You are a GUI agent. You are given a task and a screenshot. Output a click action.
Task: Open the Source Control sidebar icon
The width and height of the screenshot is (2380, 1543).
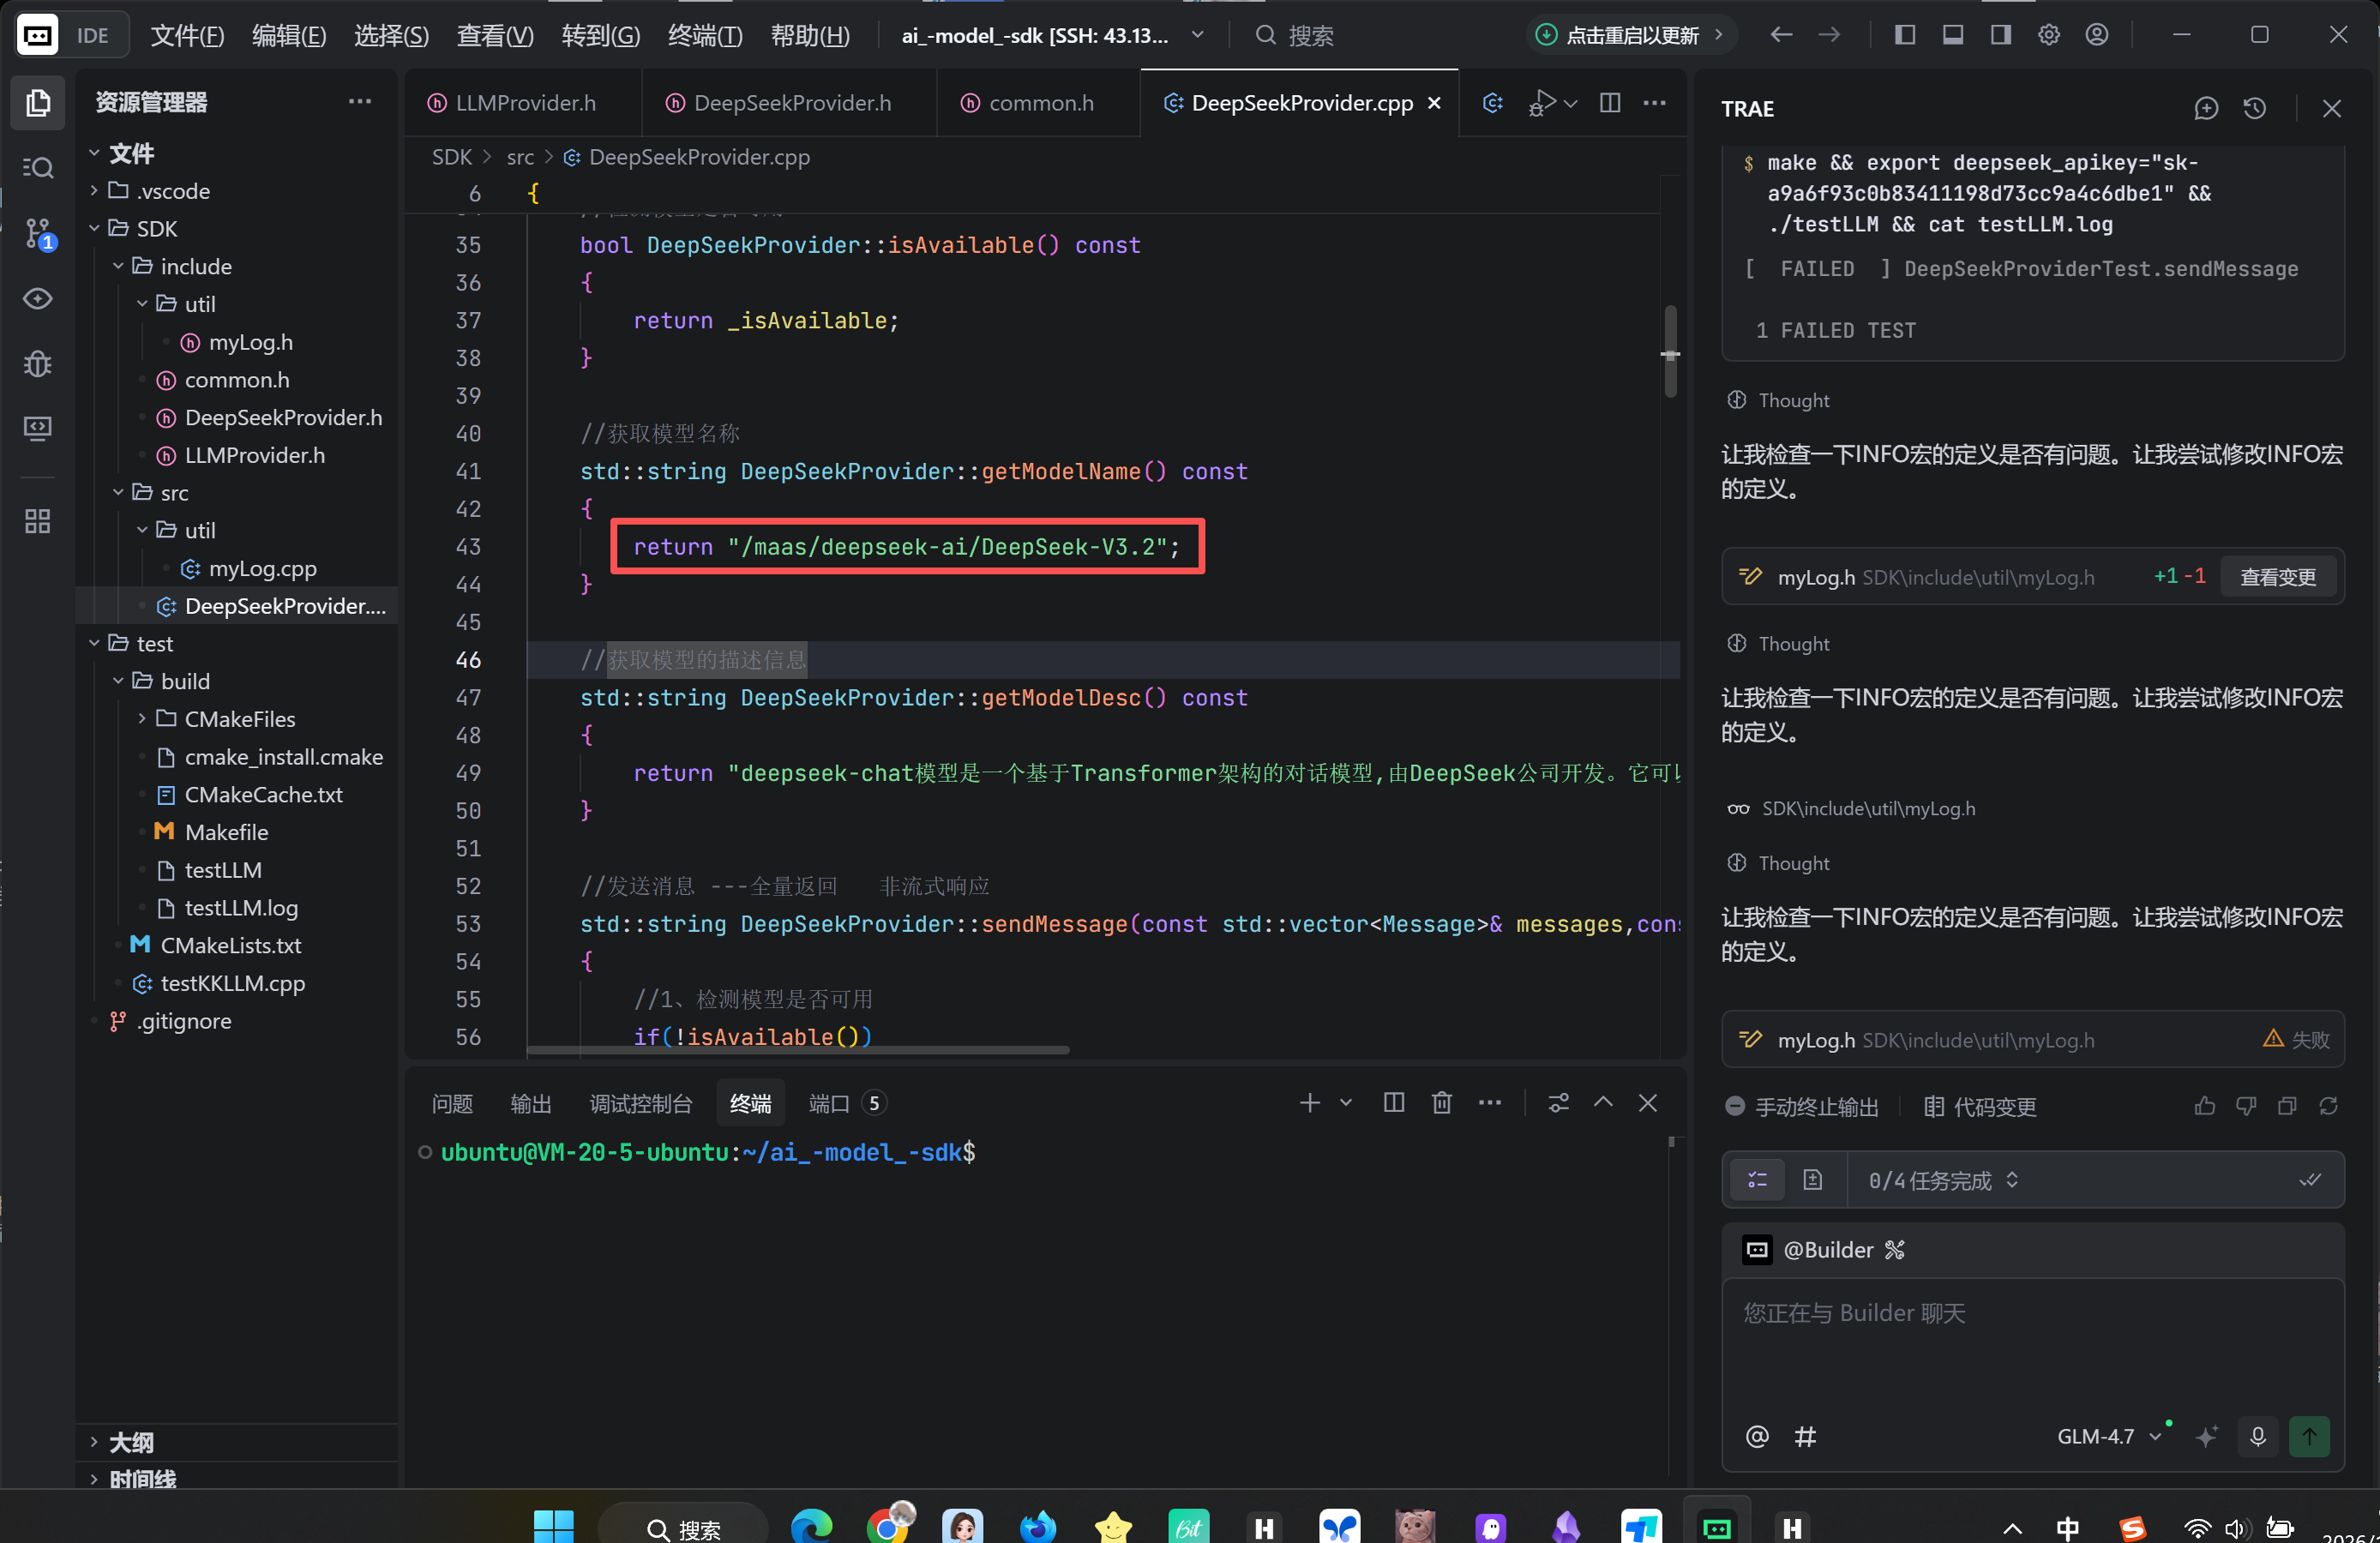pos(38,233)
